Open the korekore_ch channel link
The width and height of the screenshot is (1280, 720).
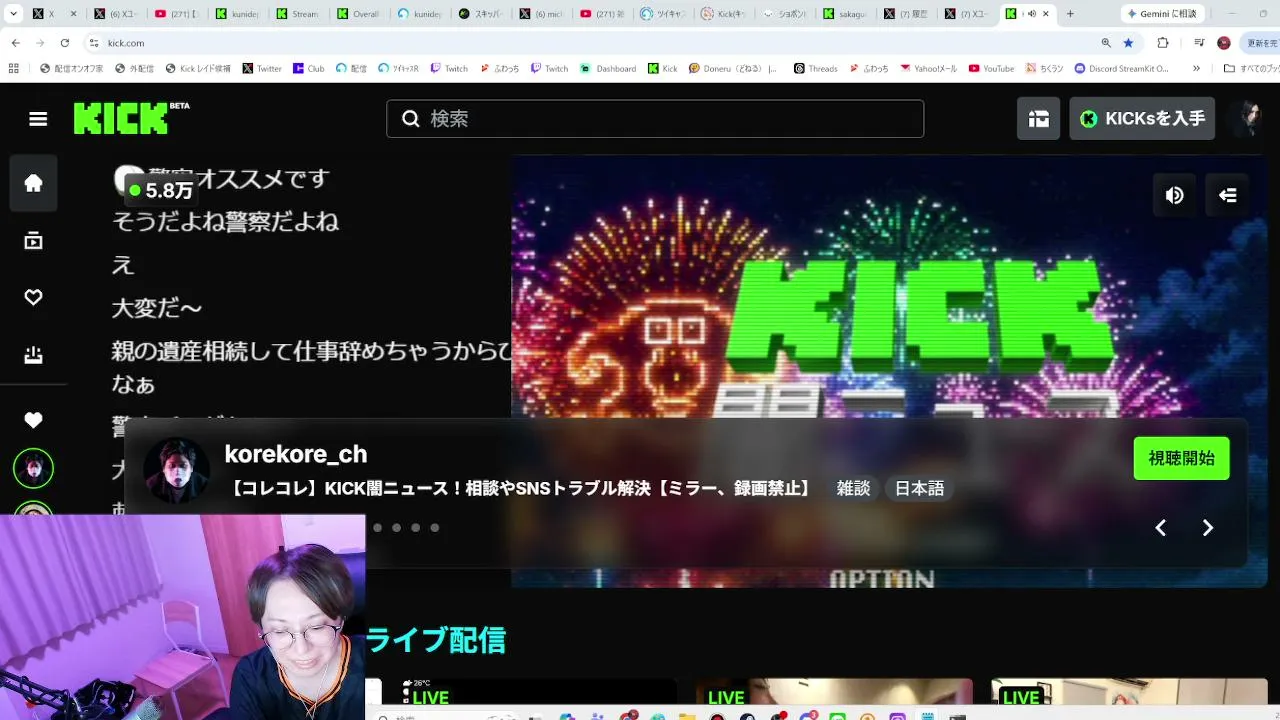pyautogui.click(x=296, y=454)
